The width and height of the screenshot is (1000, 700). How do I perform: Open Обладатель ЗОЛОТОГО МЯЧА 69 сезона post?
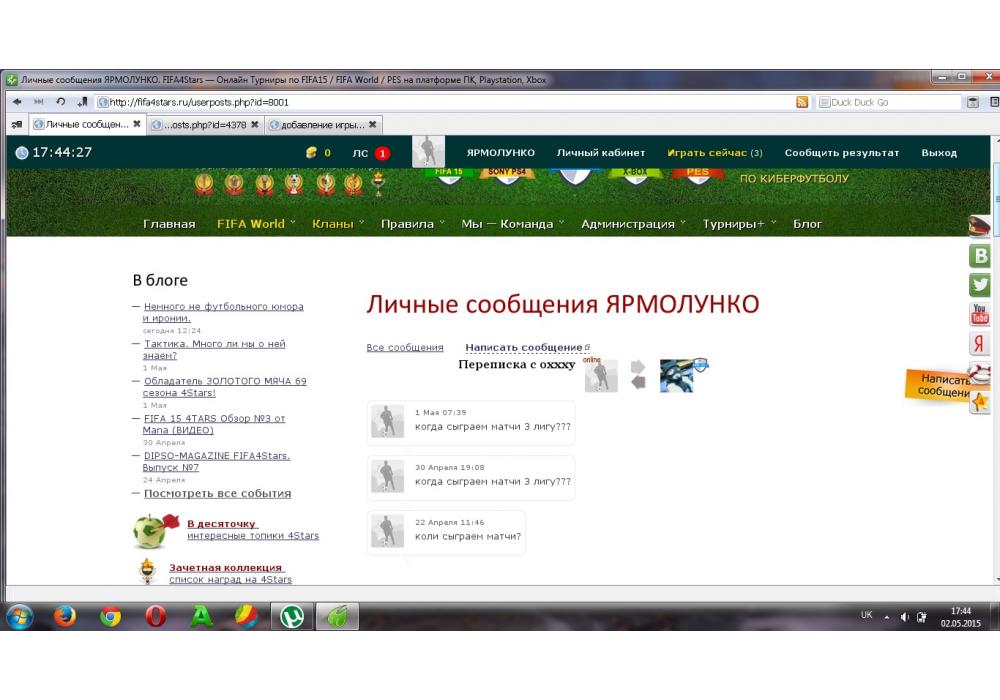(x=224, y=386)
